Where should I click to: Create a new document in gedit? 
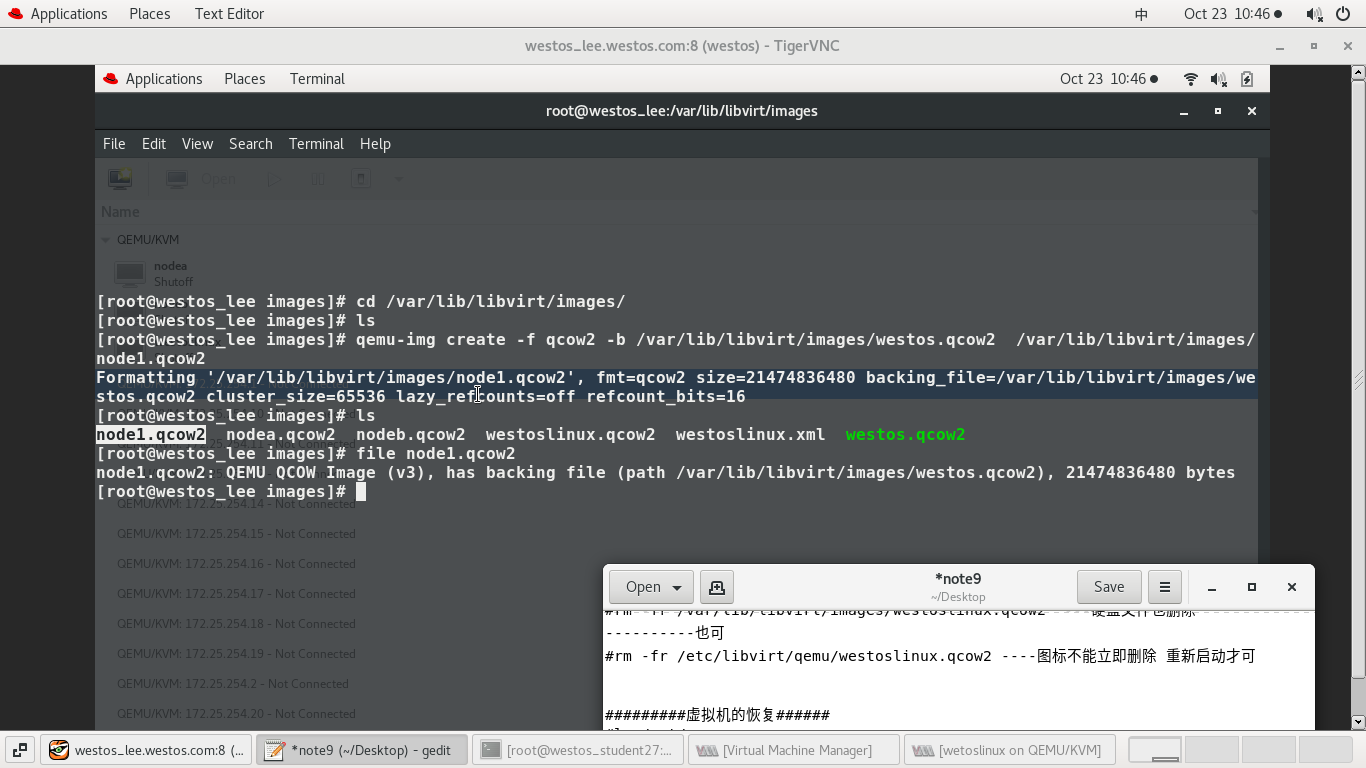[x=717, y=587]
